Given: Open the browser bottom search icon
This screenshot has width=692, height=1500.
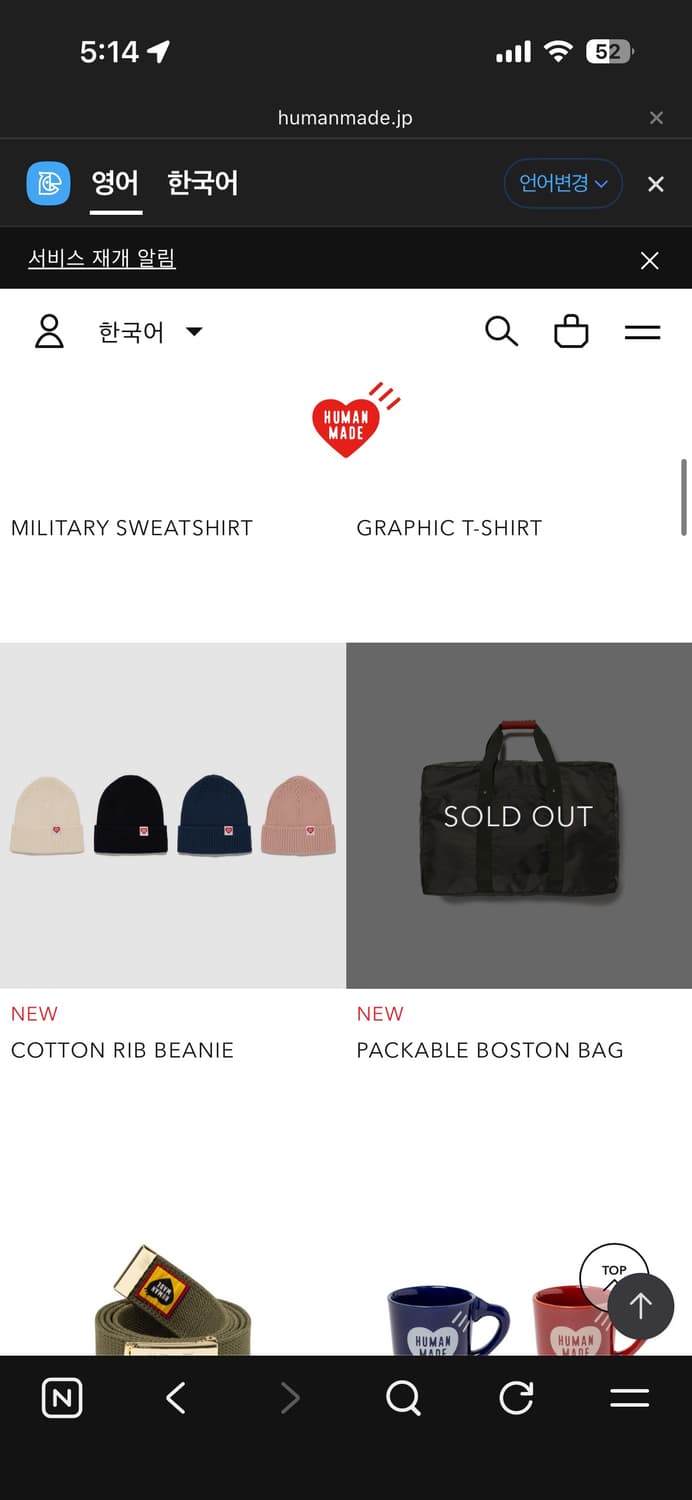Looking at the screenshot, I should click(x=403, y=1398).
